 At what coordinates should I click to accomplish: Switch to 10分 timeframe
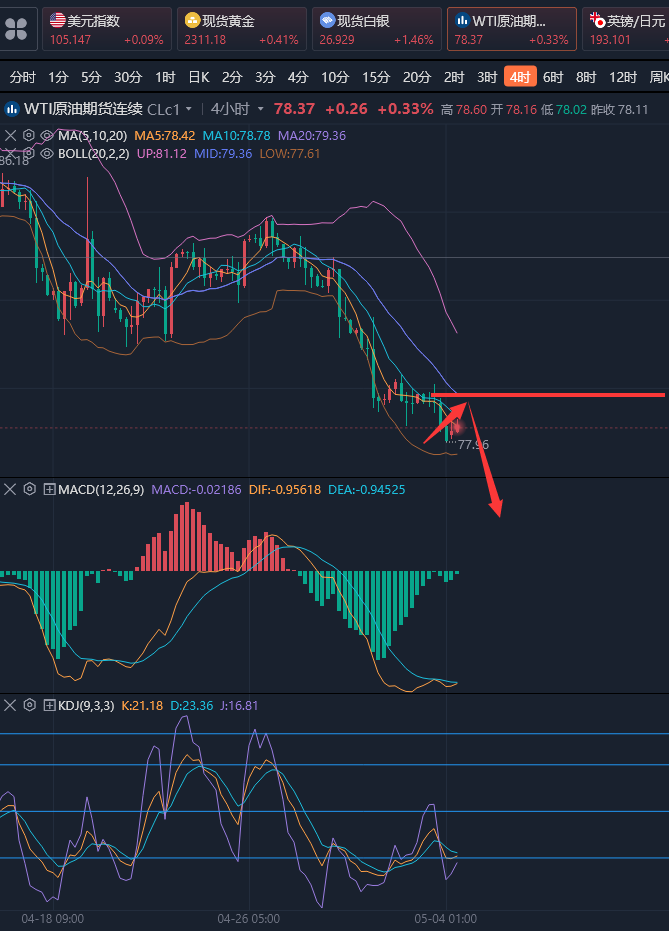[335, 77]
